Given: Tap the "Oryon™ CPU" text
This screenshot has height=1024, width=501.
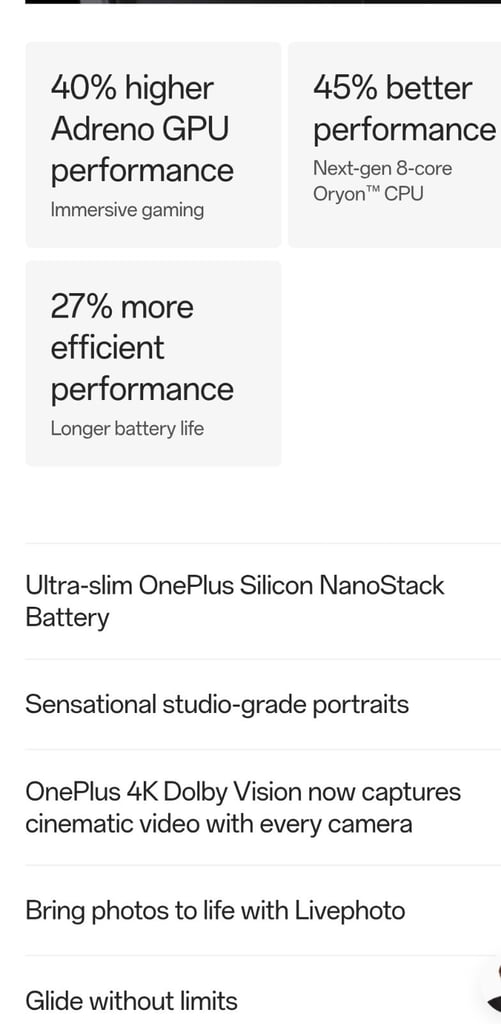Looking at the screenshot, I should click(x=368, y=194).
